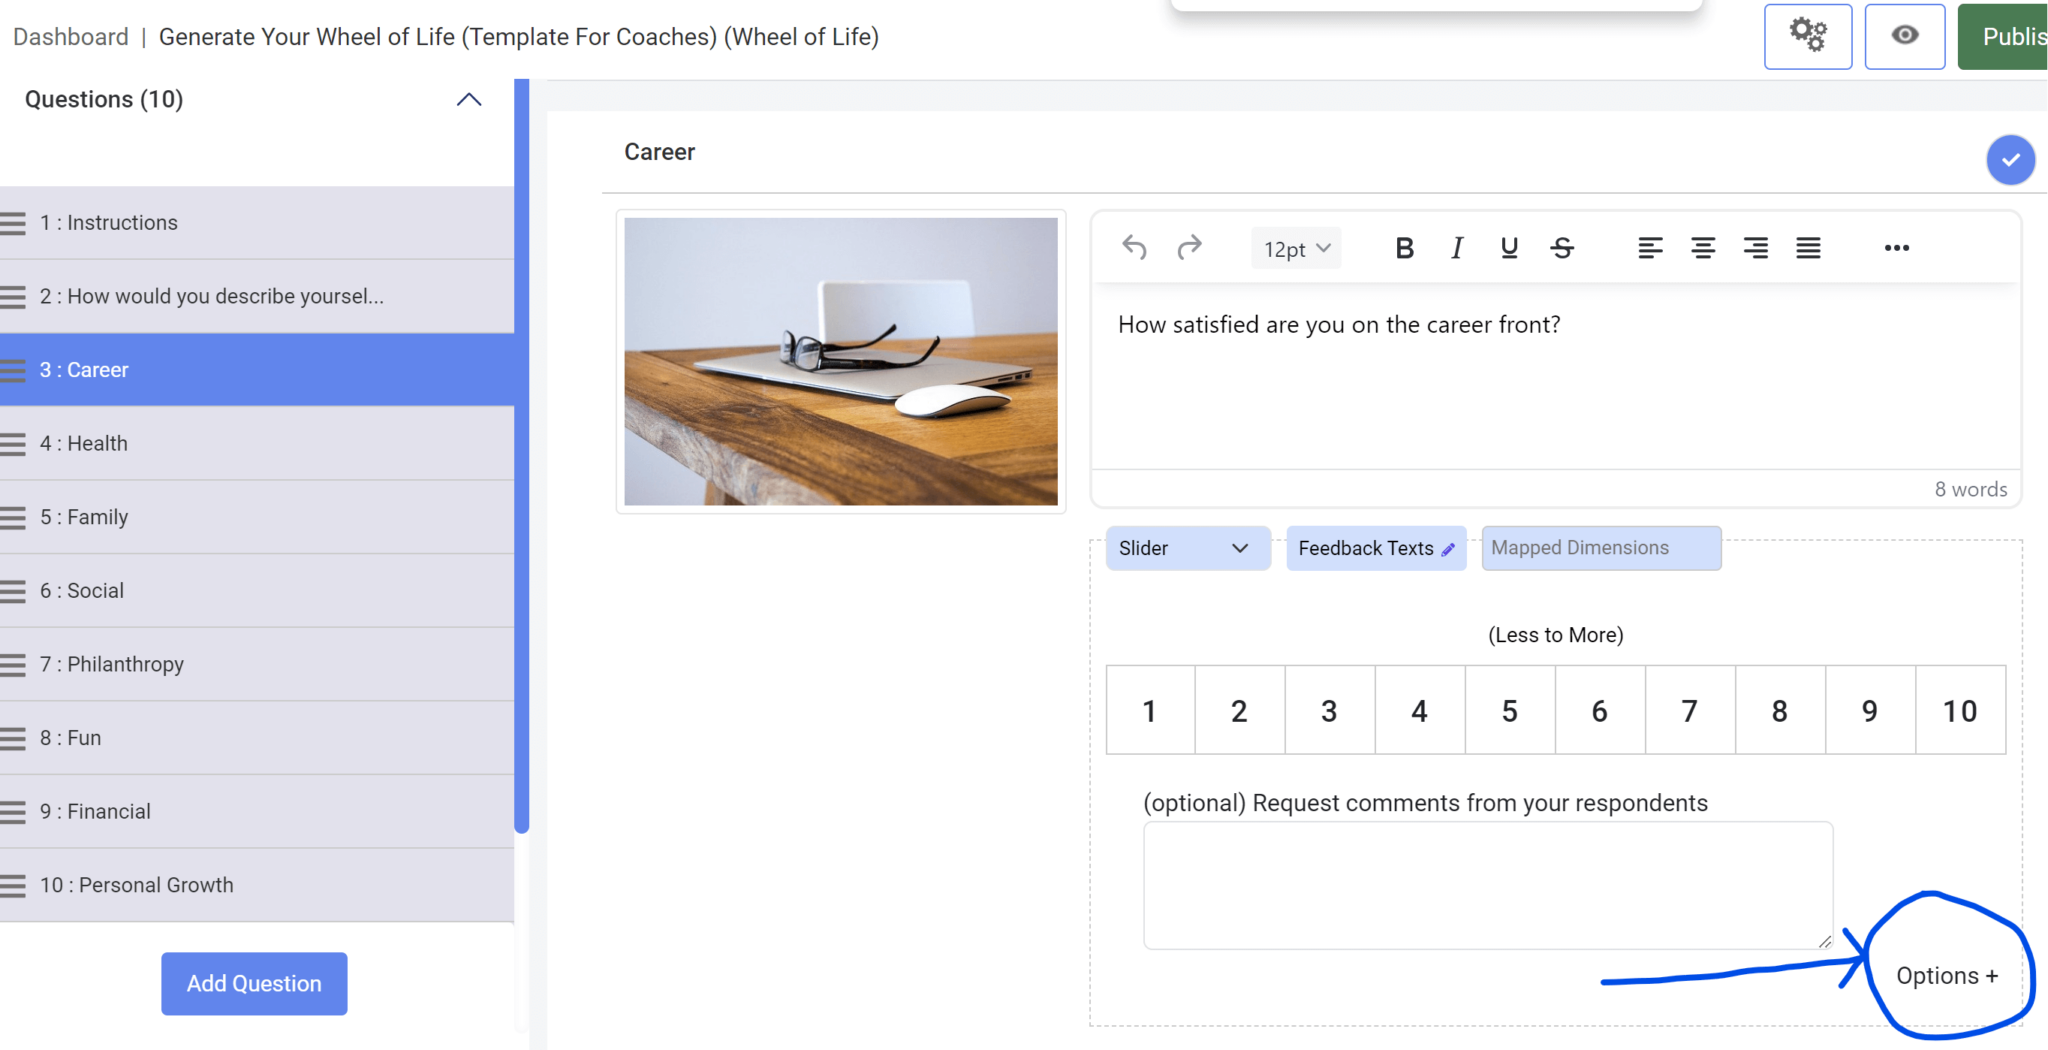Apply italic formatting
2048x1050 pixels.
click(x=1456, y=248)
